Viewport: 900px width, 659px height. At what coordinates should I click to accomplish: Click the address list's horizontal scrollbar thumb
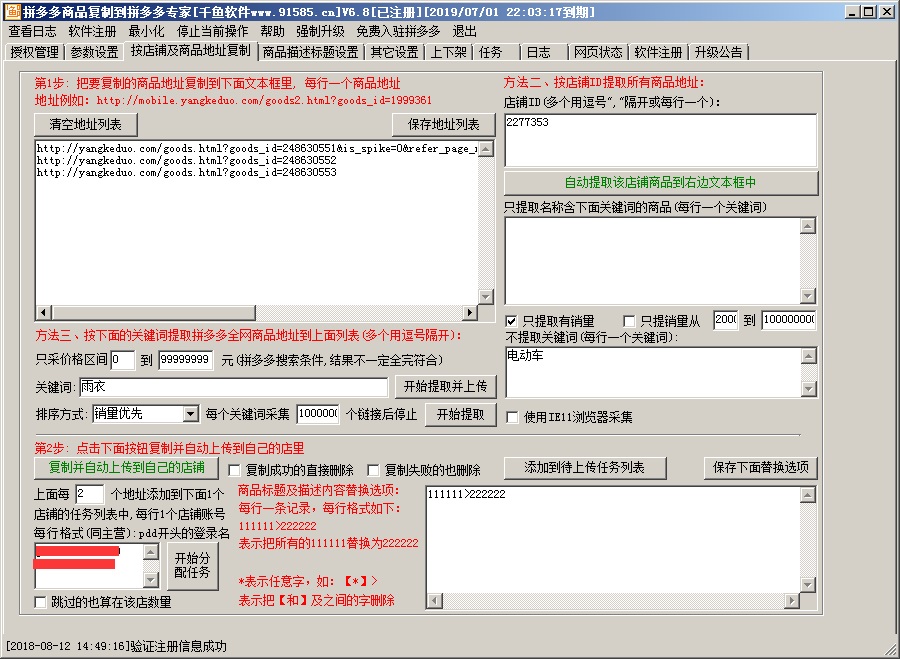tap(153, 313)
